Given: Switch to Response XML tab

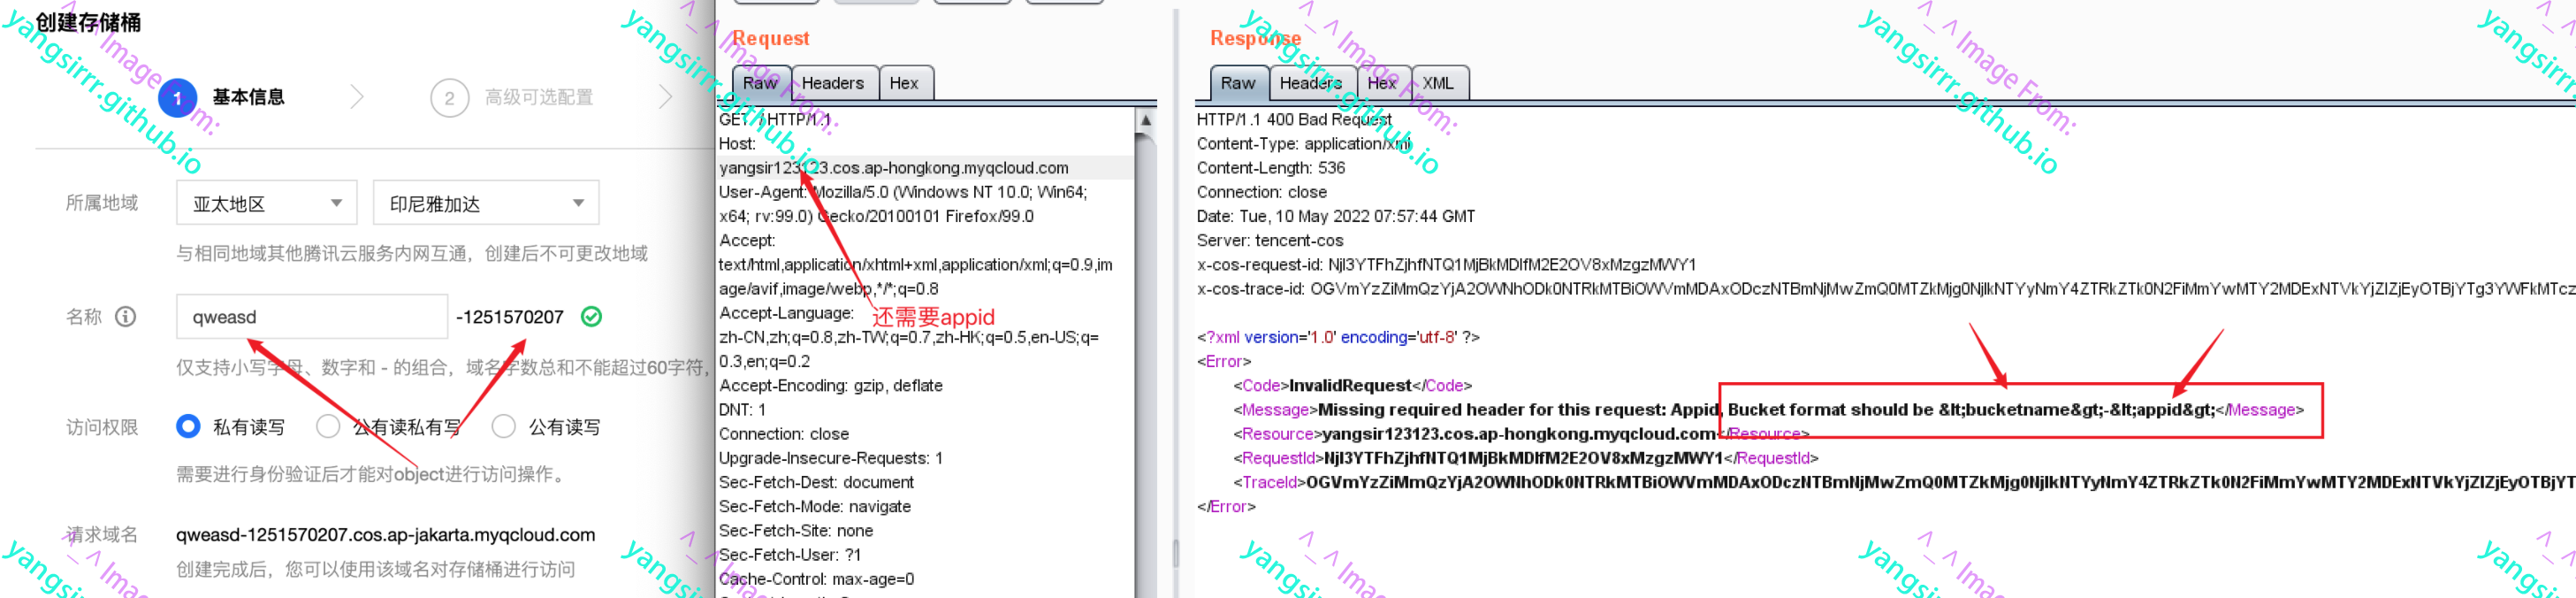Looking at the screenshot, I should pos(1438,83).
